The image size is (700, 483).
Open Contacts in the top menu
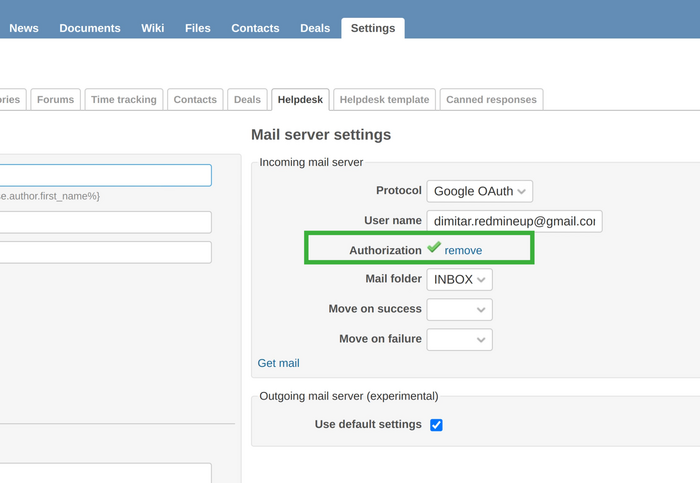click(255, 28)
